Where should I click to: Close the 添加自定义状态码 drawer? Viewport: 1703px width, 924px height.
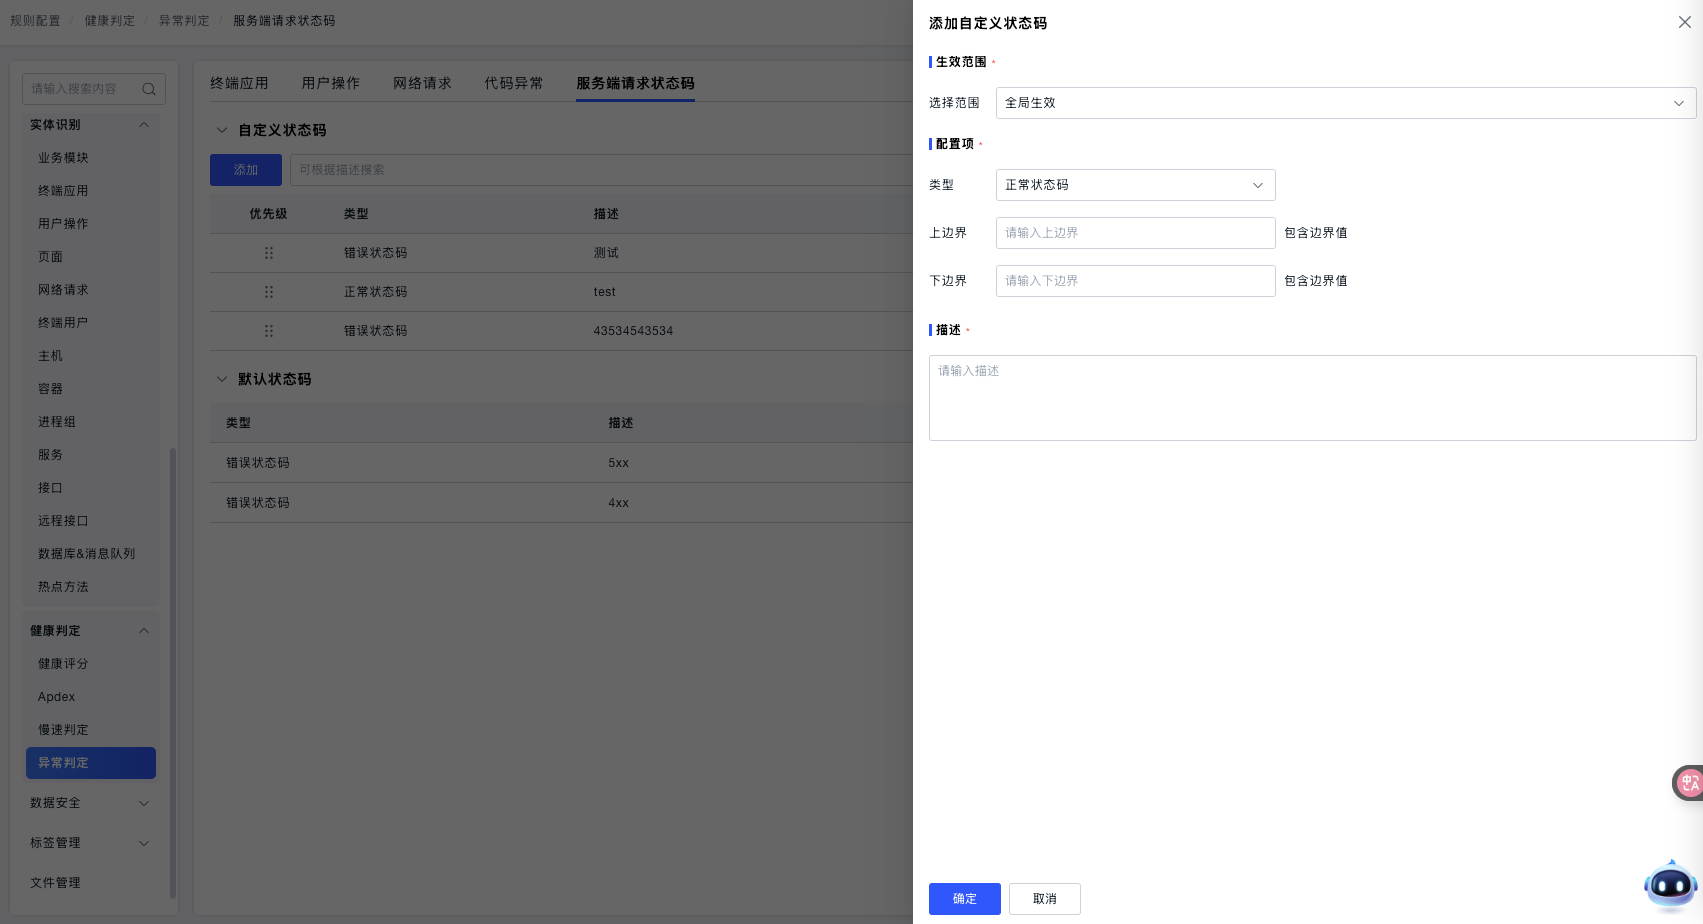click(x=1684, y=22)
